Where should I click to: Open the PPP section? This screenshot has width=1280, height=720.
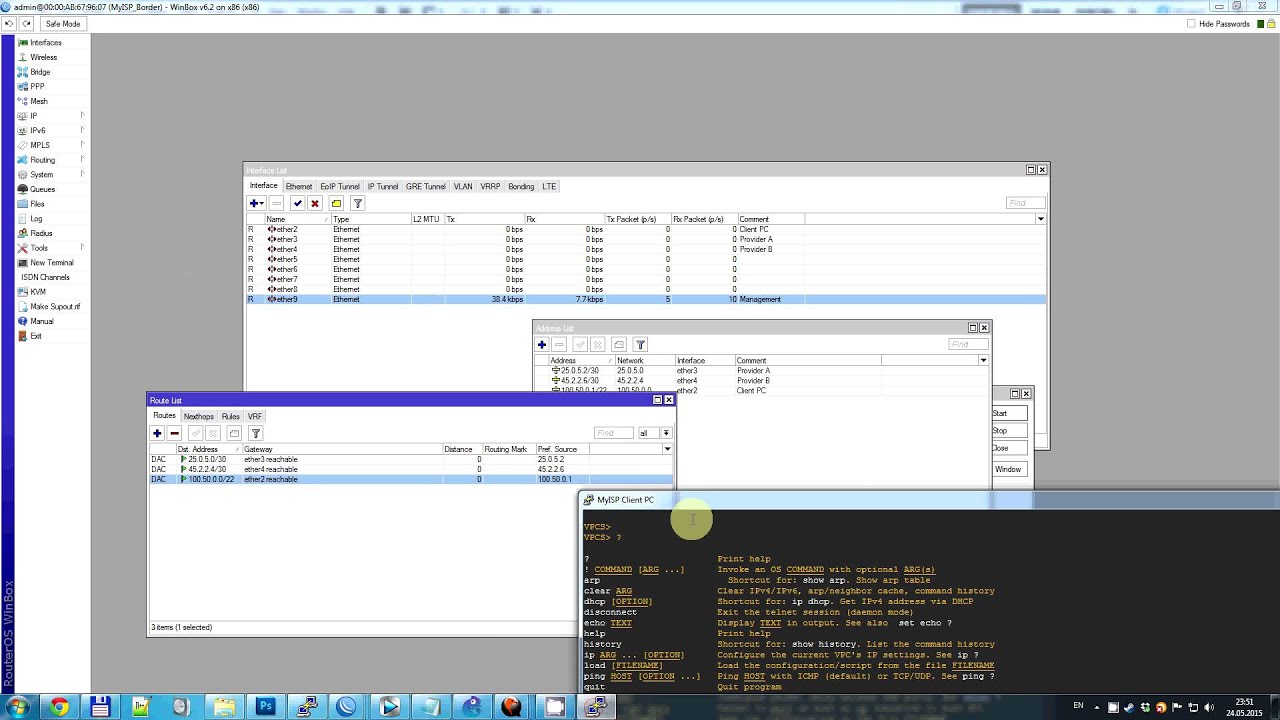[37, 86]
